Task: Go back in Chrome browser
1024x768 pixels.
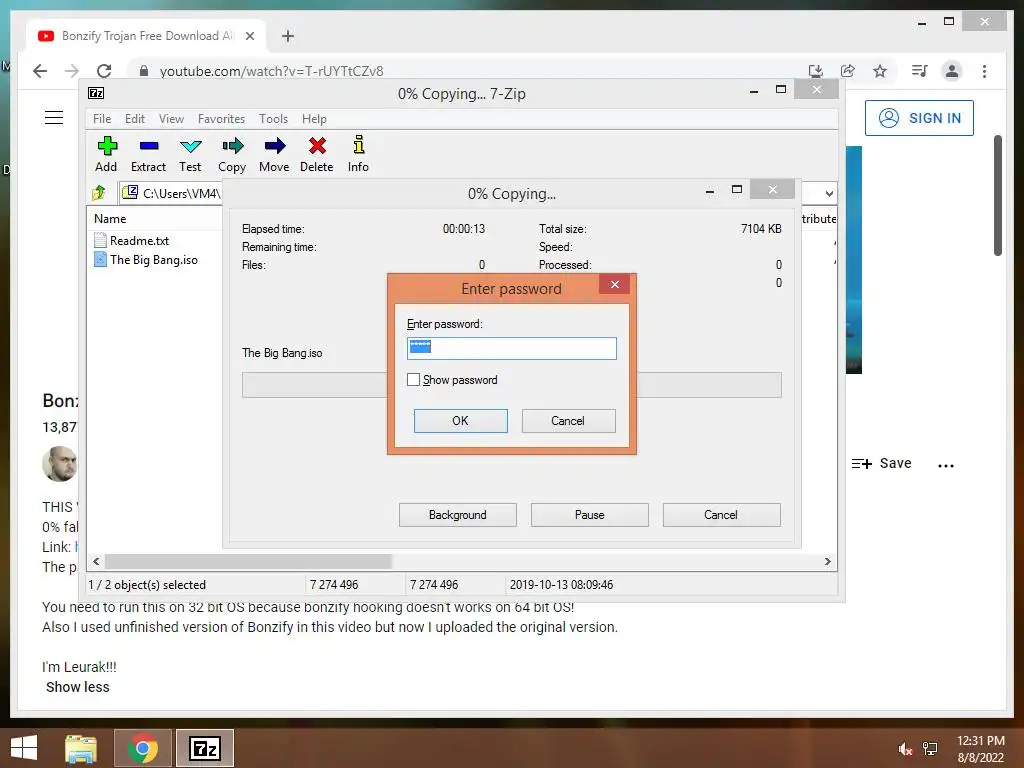Action: [x=40, y=71]
